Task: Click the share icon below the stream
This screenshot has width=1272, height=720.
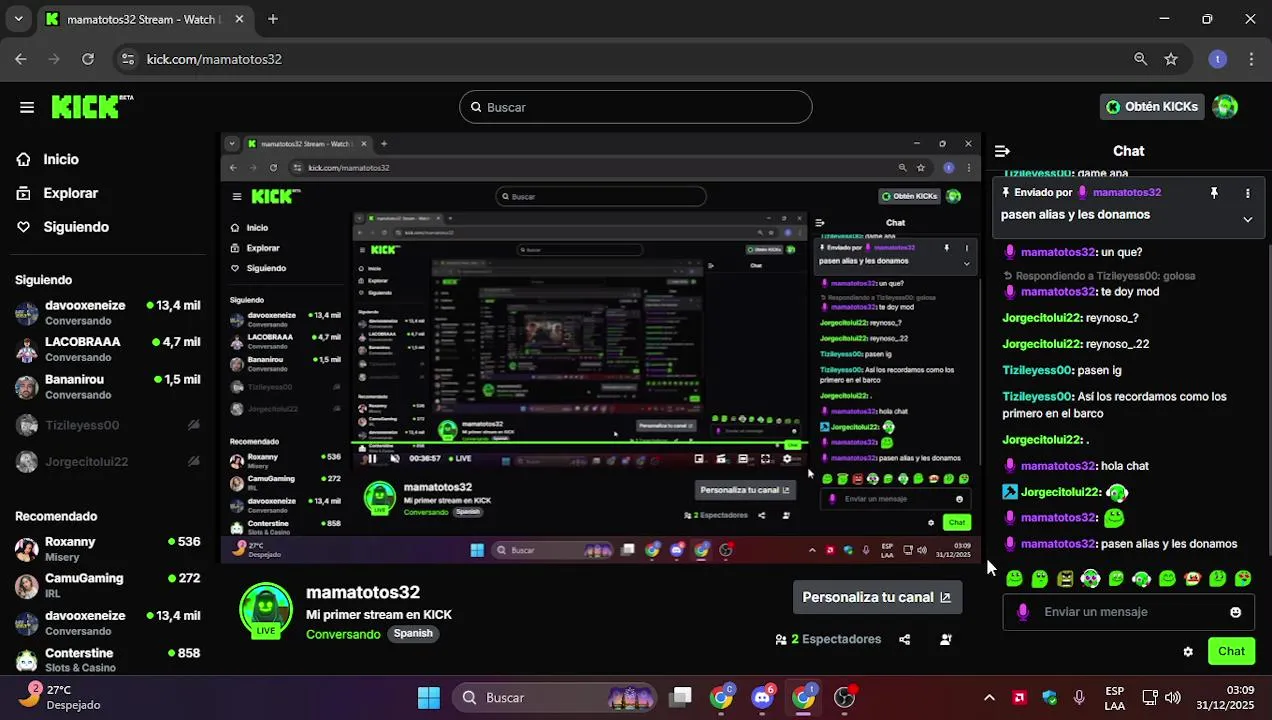Action: pos(905,639)
